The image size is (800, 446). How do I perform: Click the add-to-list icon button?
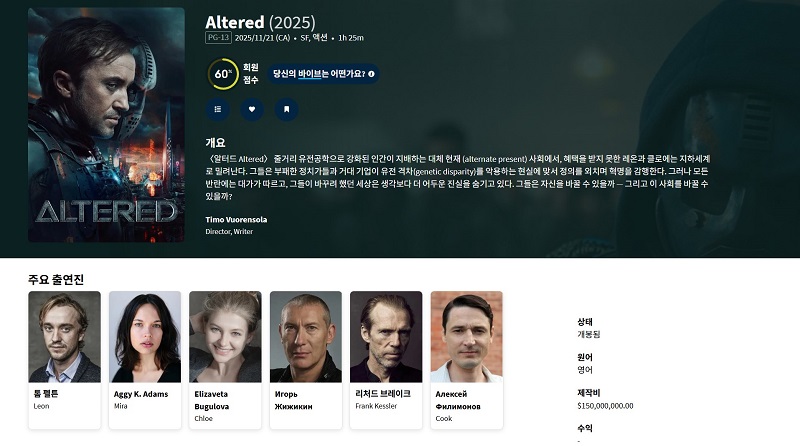218,109
